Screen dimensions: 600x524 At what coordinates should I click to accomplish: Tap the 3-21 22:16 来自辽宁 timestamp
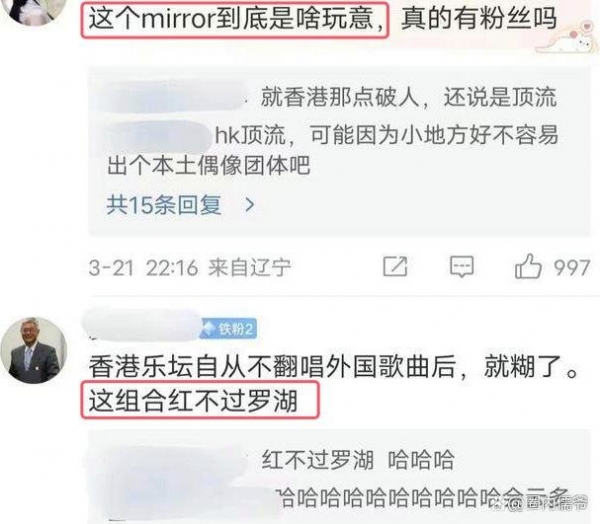click(x=190, y=267)
